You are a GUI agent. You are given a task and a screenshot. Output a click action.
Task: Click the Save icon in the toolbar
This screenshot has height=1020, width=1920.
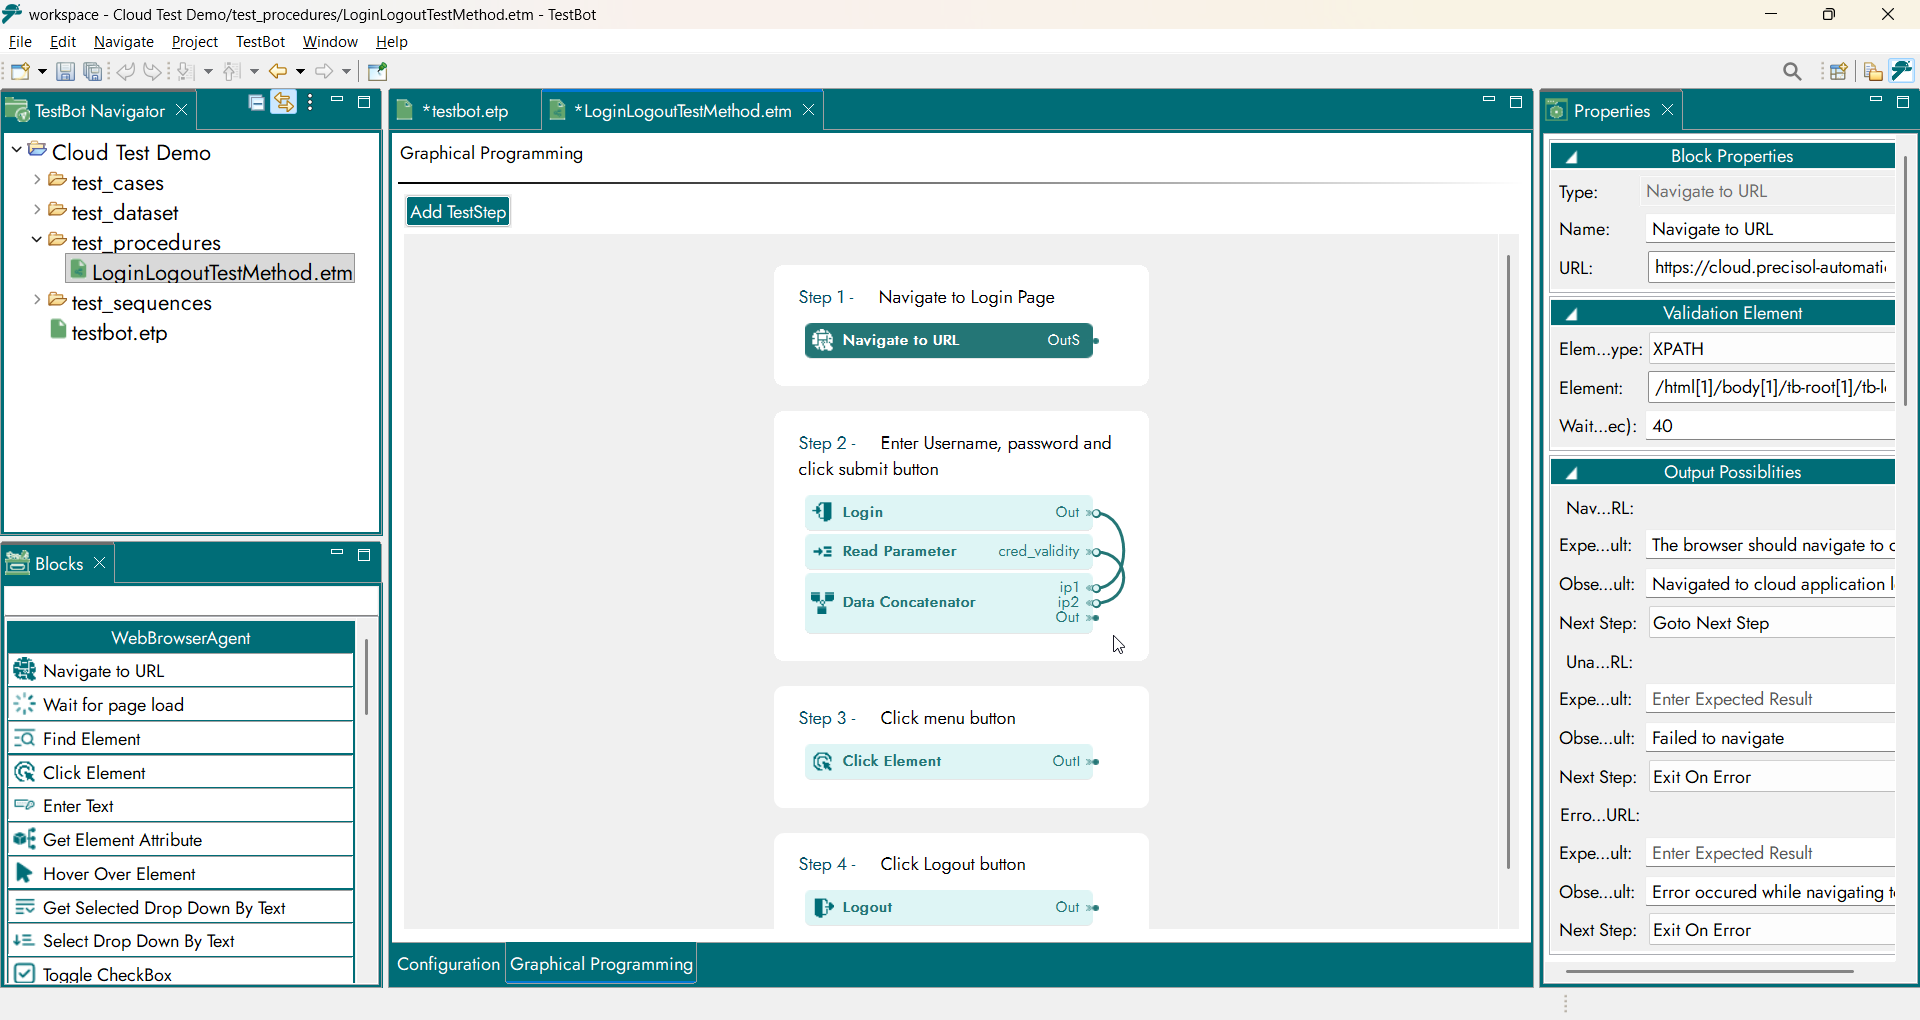tap(65, 71)
